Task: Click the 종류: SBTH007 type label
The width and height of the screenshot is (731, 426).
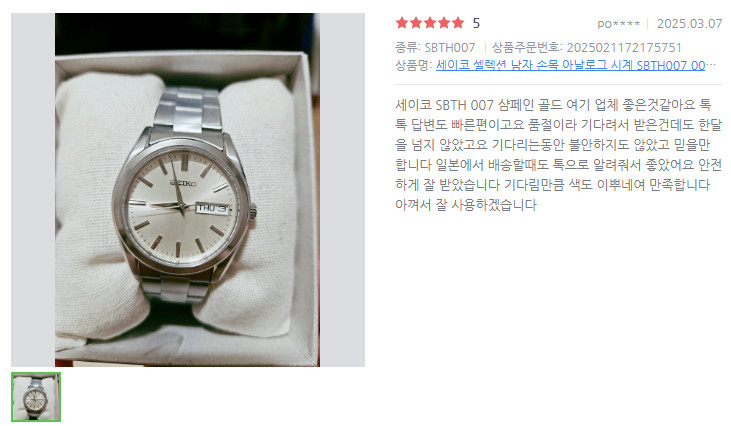Action: tap(435, 47)
